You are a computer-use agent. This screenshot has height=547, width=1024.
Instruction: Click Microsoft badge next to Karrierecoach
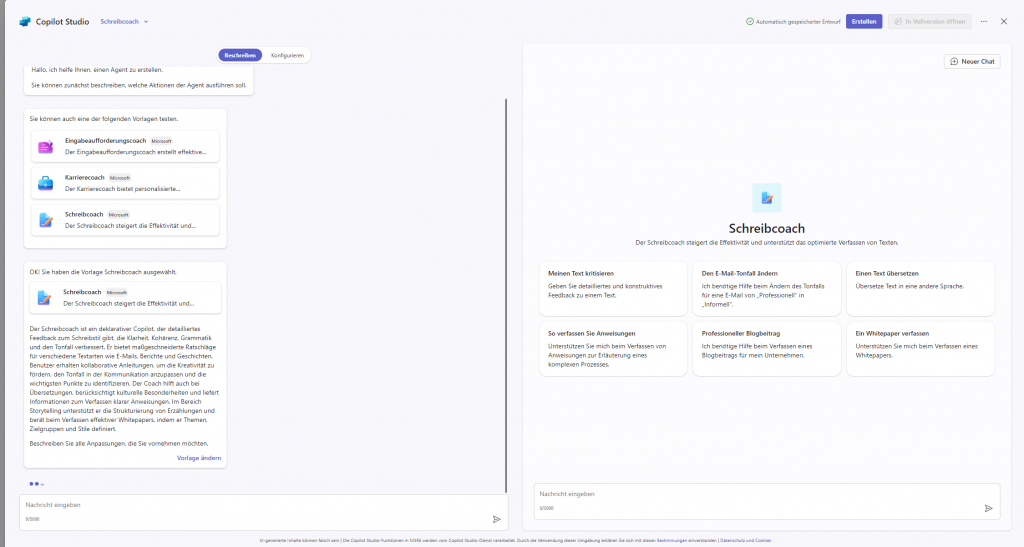pyautogui.click(x=120, y=178)
